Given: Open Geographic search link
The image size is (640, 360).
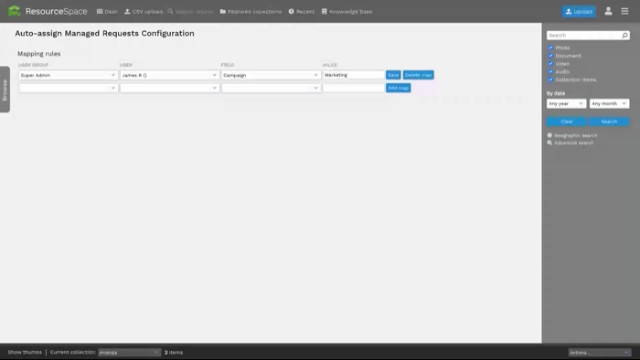Looking at the screenshot, I should (576, 136).
